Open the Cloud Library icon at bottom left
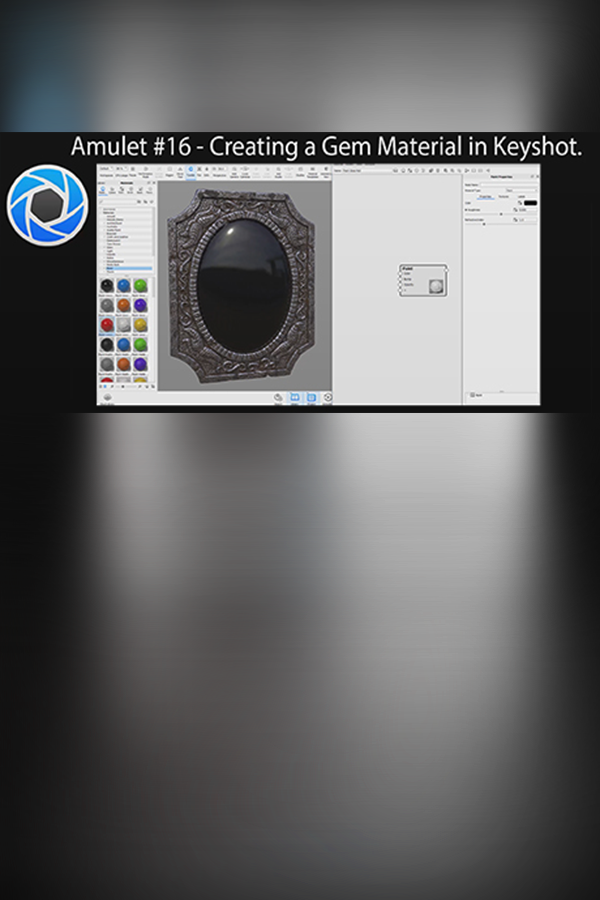Screen dimensions: 600x900 coord(107,397)
